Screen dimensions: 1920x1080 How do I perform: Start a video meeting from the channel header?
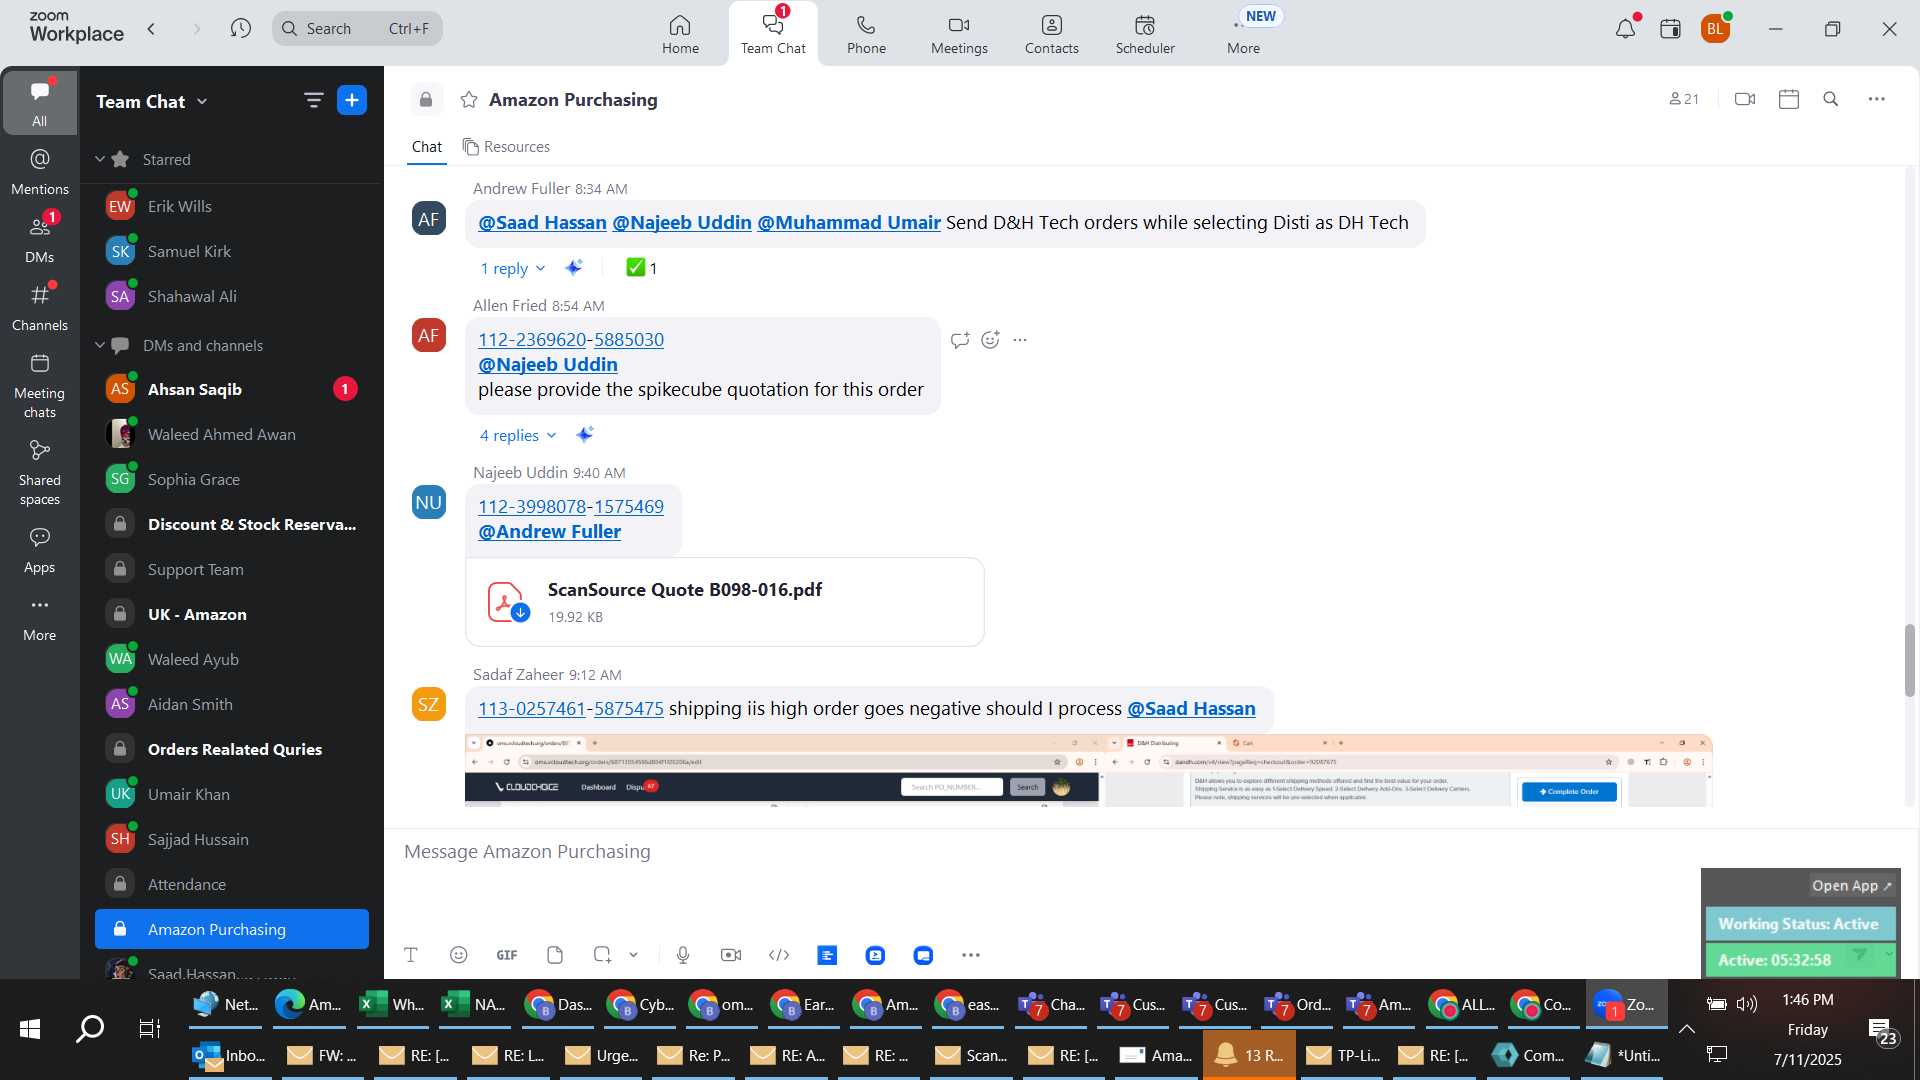pos(1745,99)
